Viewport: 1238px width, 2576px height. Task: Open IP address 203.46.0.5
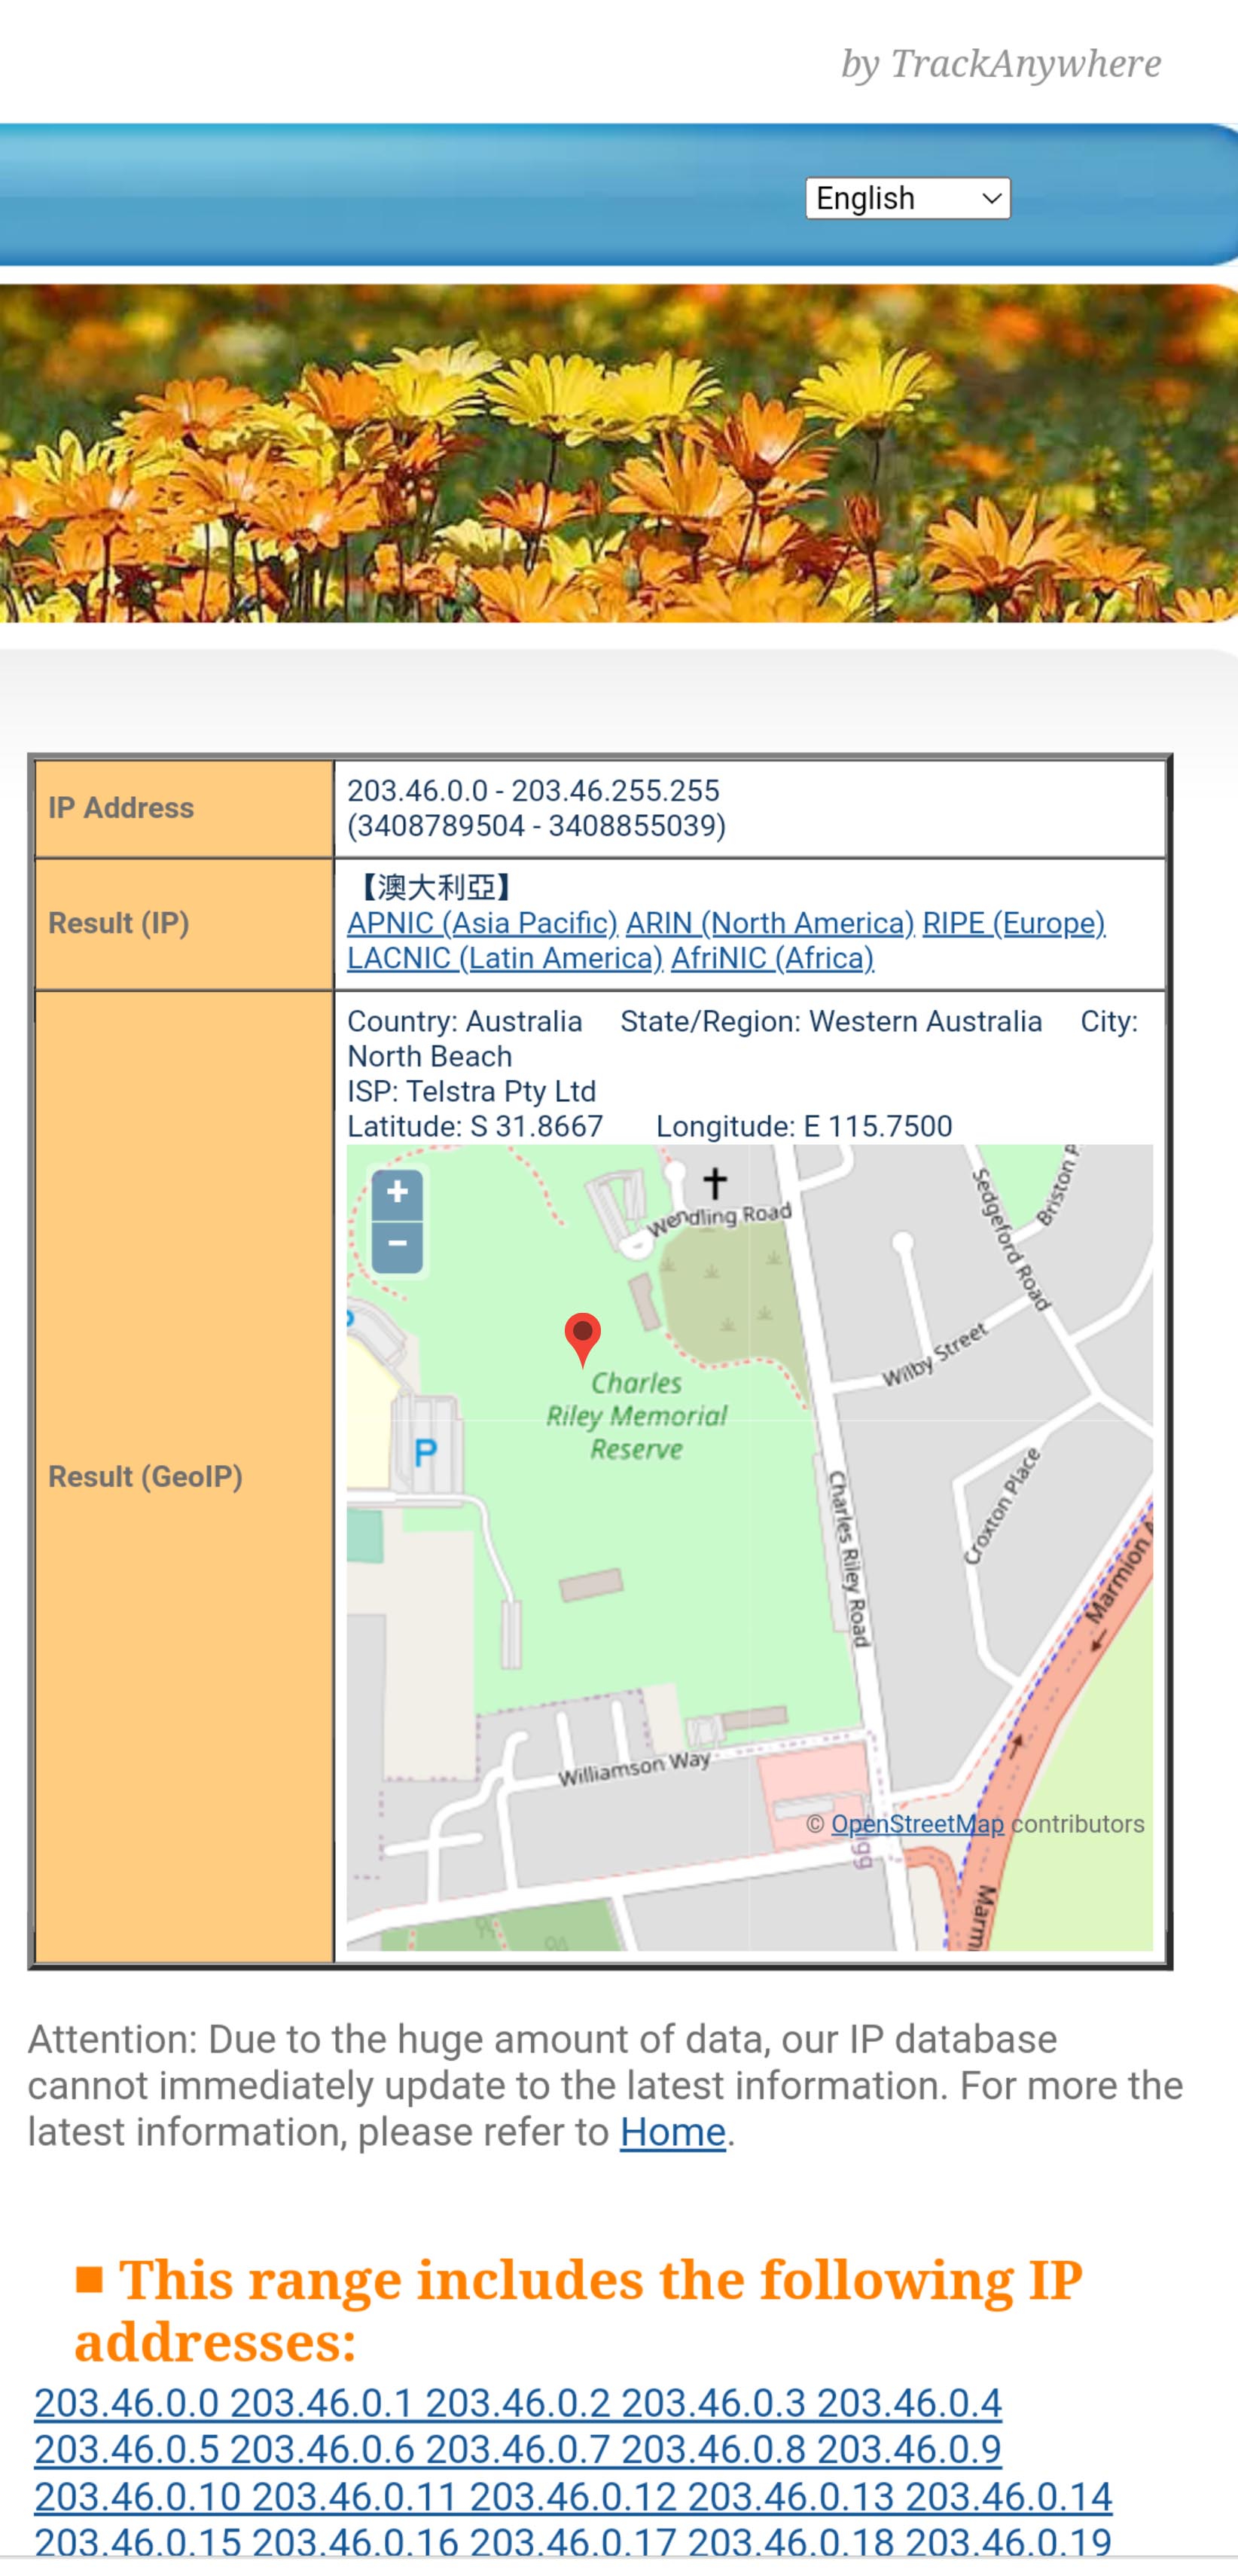coord(126,2449)
